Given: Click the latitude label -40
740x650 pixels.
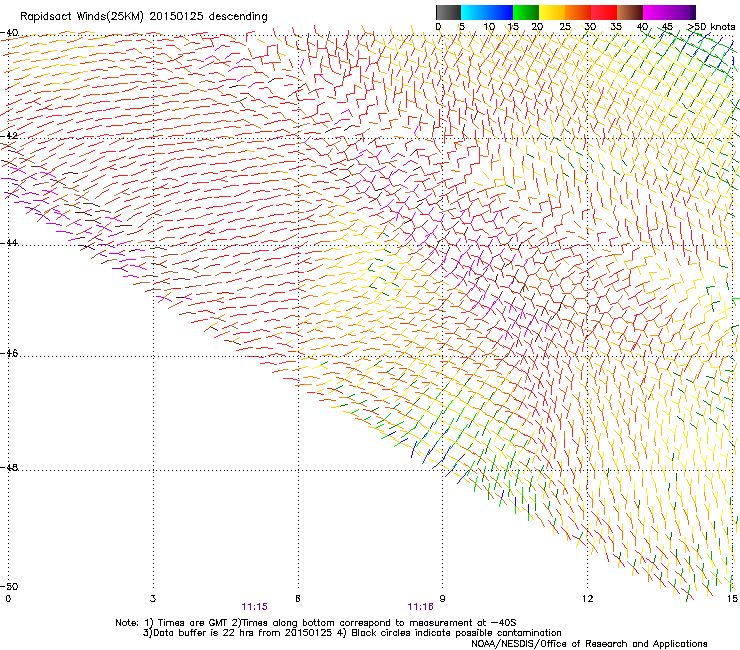Looking at the screenshot, I should click(9, 33).
